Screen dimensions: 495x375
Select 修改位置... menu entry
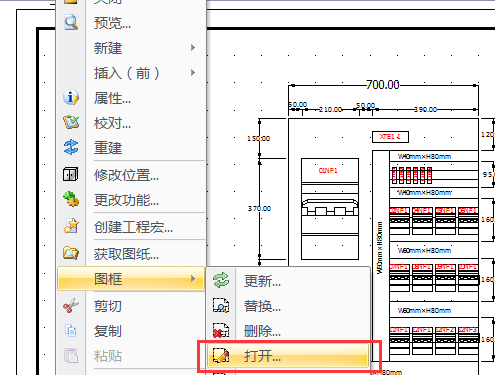(x=131, y=175)
